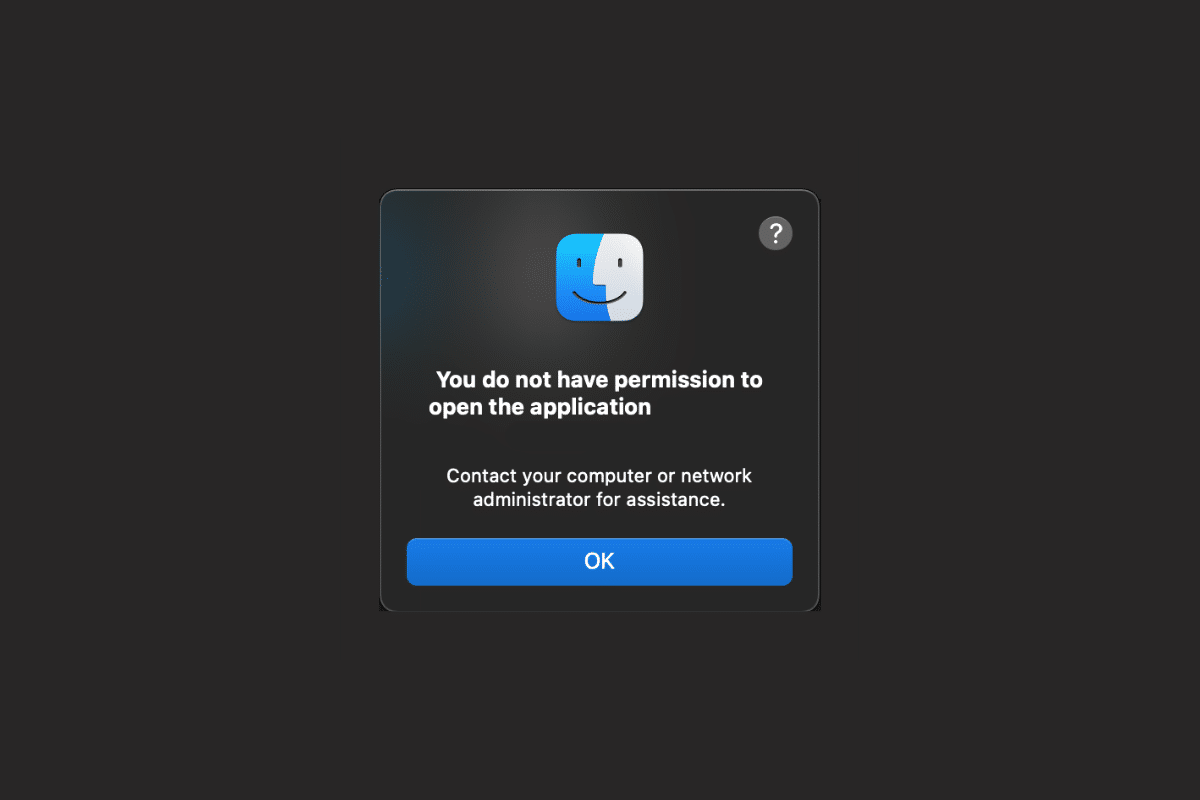Click the "OK" label text
The height and width of the screenshot is (800, 1200).
point(599,561)
